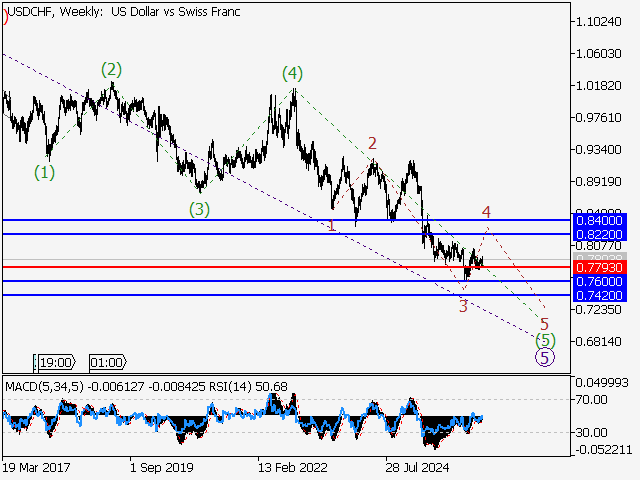Select the 0.84000 blue price level tag

click(600, 220)
